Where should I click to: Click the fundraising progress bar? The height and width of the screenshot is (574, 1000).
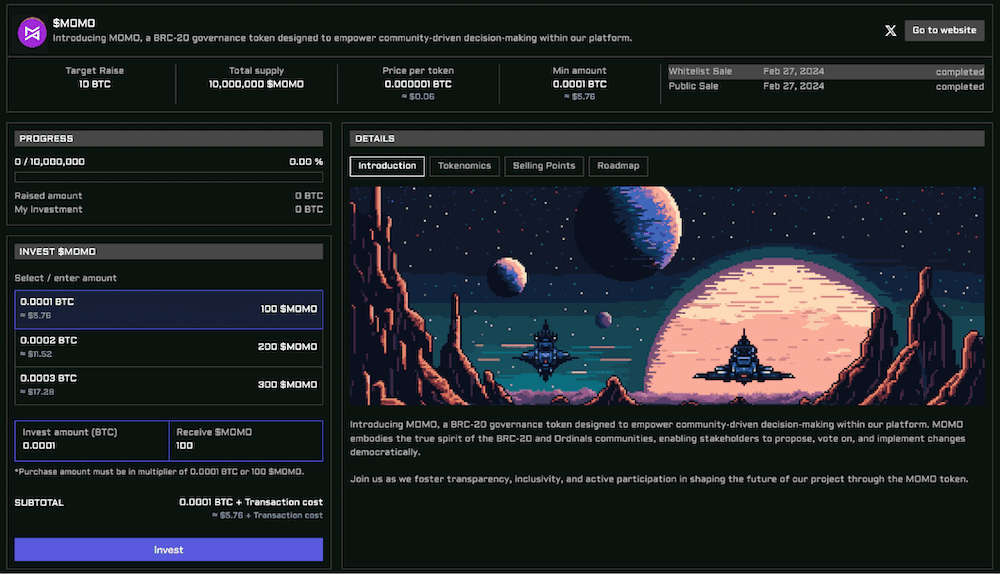[168, 177]
